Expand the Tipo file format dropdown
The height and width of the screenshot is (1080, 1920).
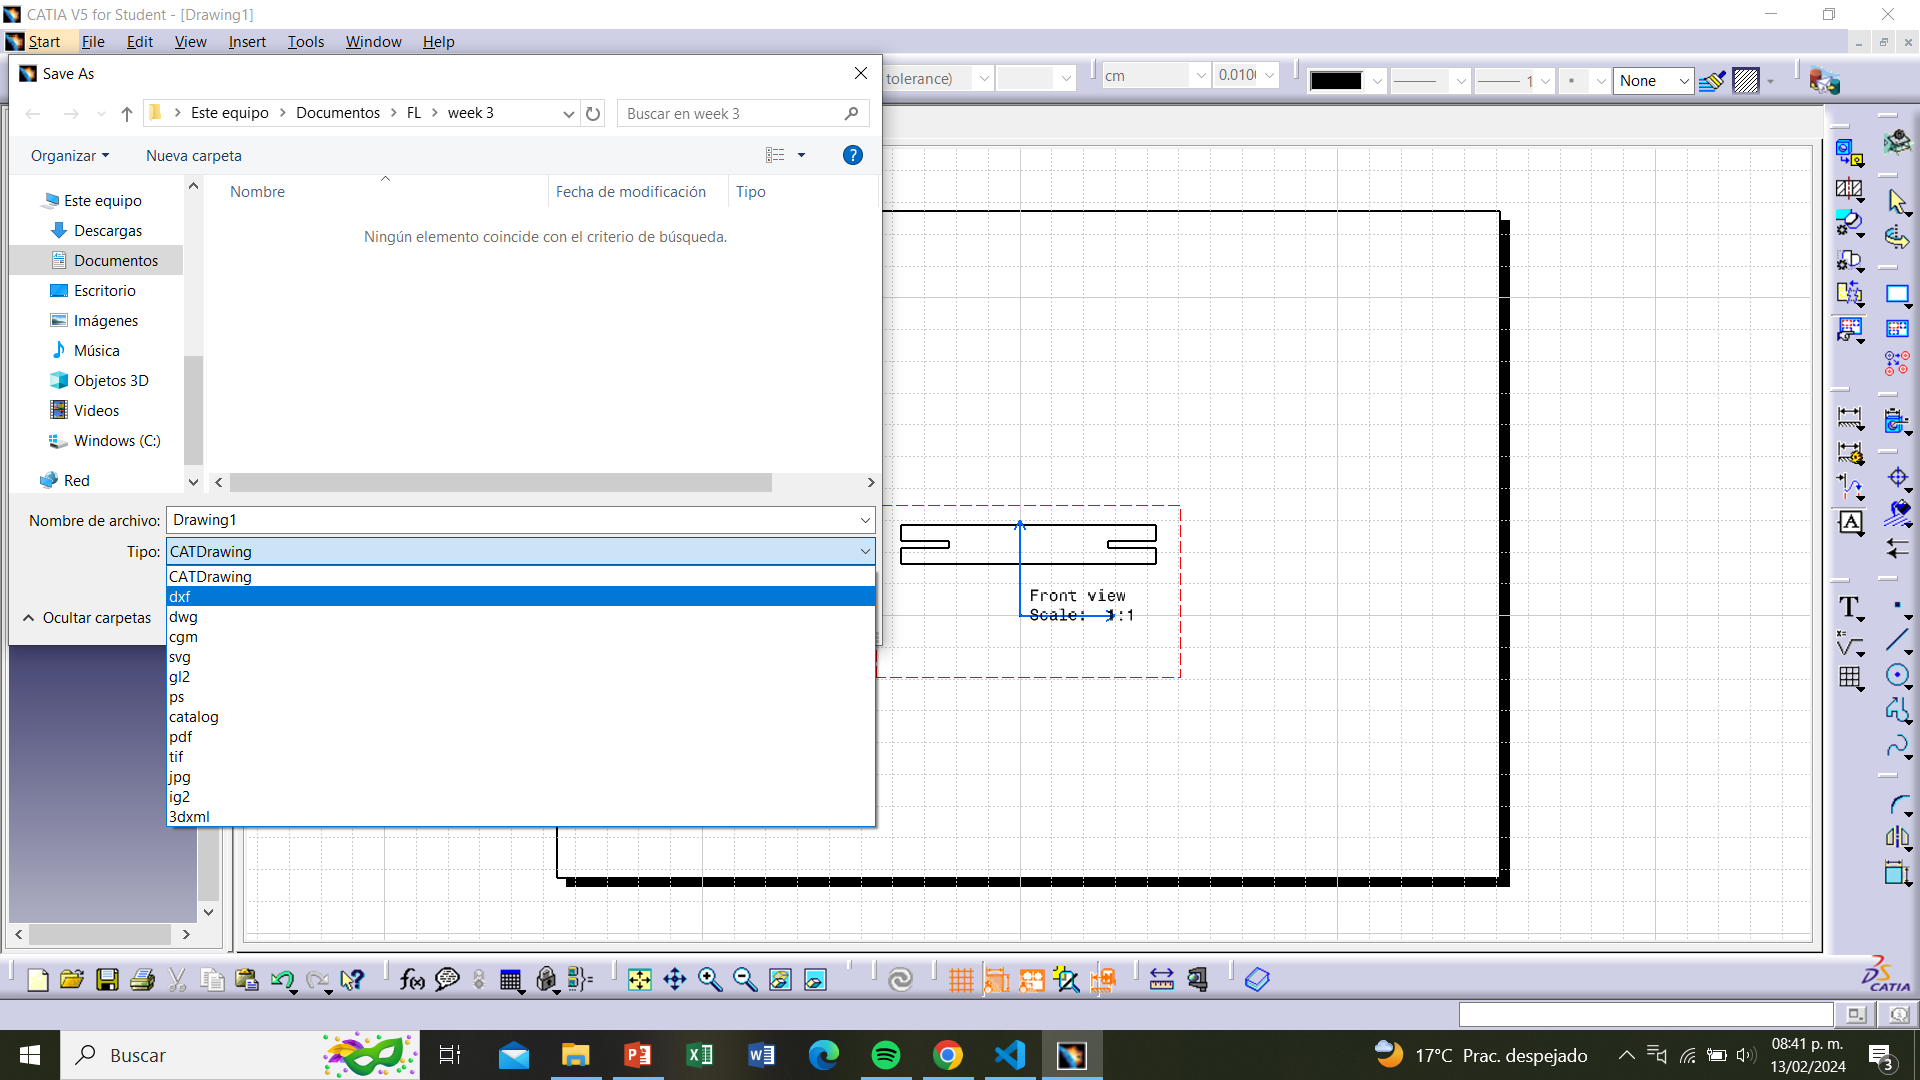coord(864,551)
